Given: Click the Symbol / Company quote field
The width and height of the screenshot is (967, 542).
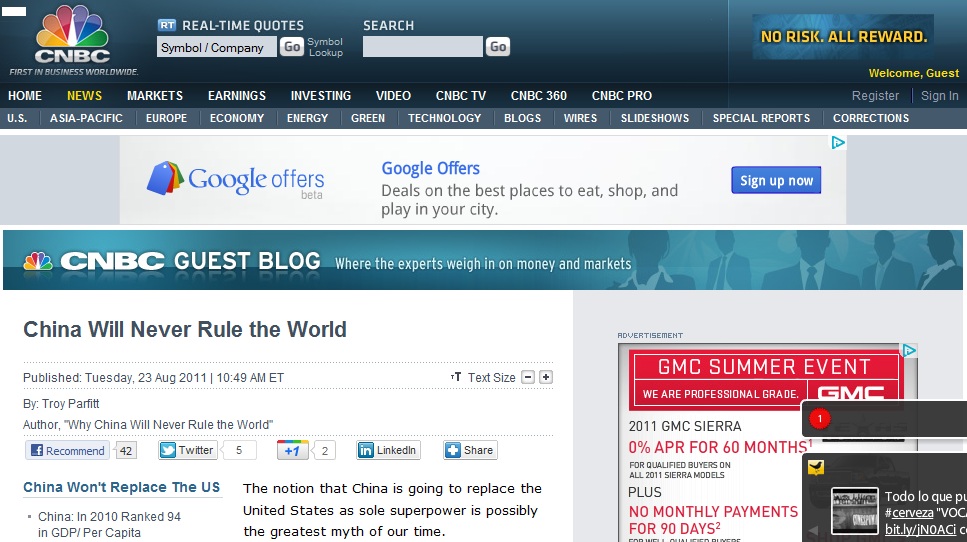Looking at the screenshot, I should pyautogui.click(x=216, y=47).
